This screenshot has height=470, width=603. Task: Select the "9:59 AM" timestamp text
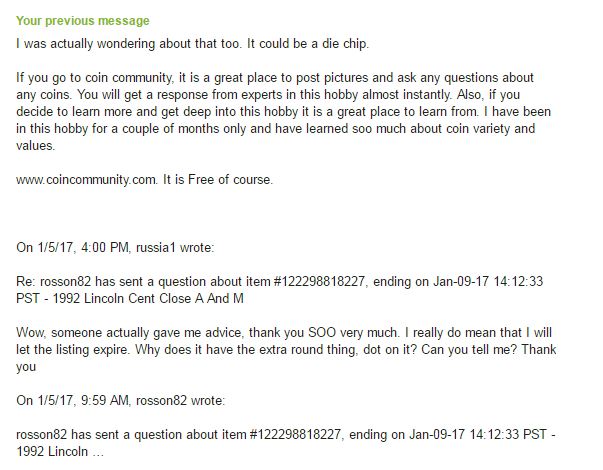pyautogui.click(x=105, y=400)
